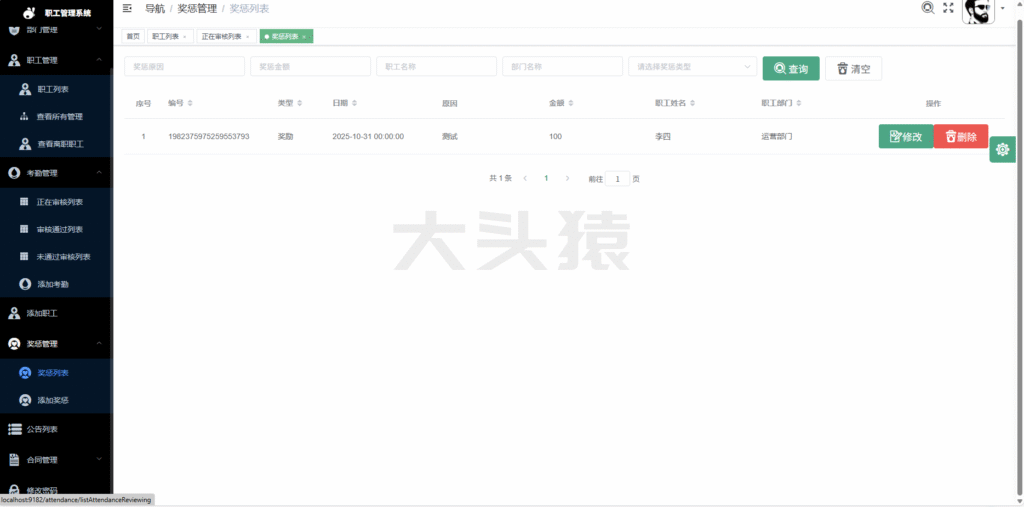Select the active 奖惩列表 tab
1024x507 pixels.
285,37
